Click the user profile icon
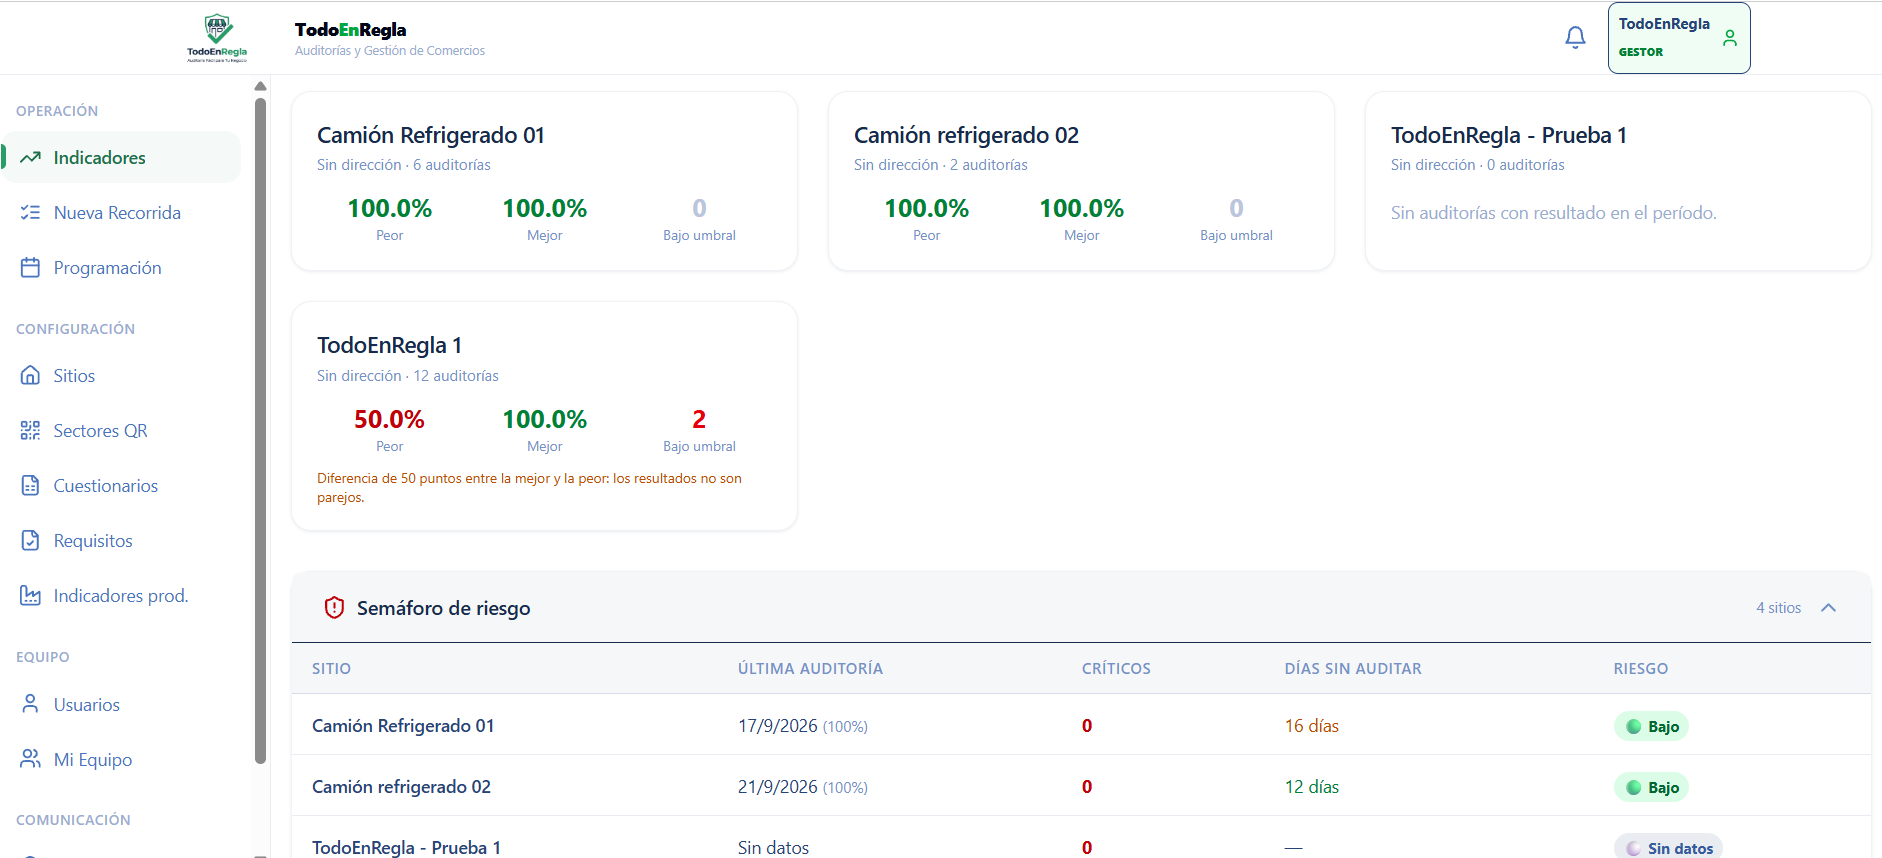Viewport: 1882px width, 858px height. coord(1730,38)
